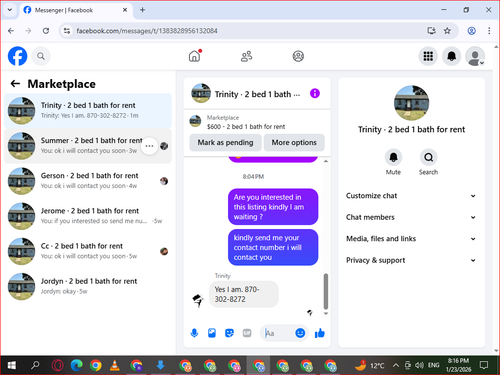Show hidden system tray icons chevron

coord(396,365)
